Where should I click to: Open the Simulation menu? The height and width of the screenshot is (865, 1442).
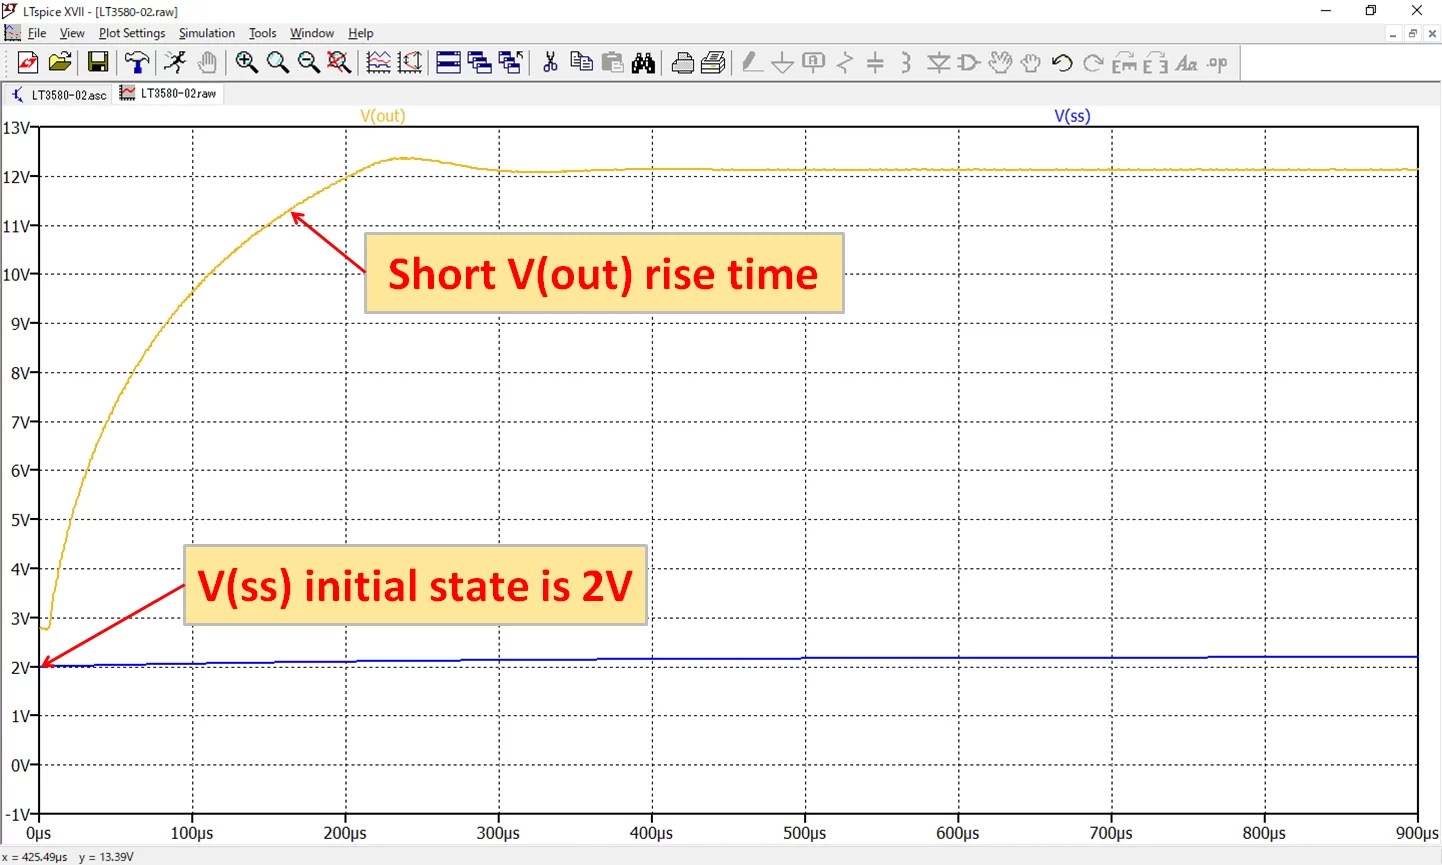[x=206, y=33]
